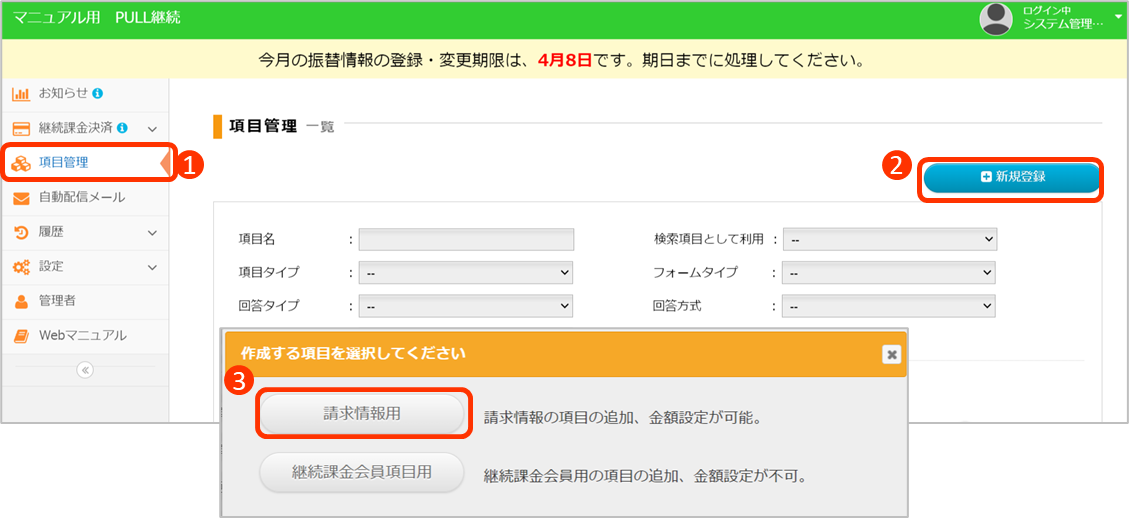1129x518 pixels.
Task: Expand the 履歴 submenu chevron
Action: (x=152, y=233)
